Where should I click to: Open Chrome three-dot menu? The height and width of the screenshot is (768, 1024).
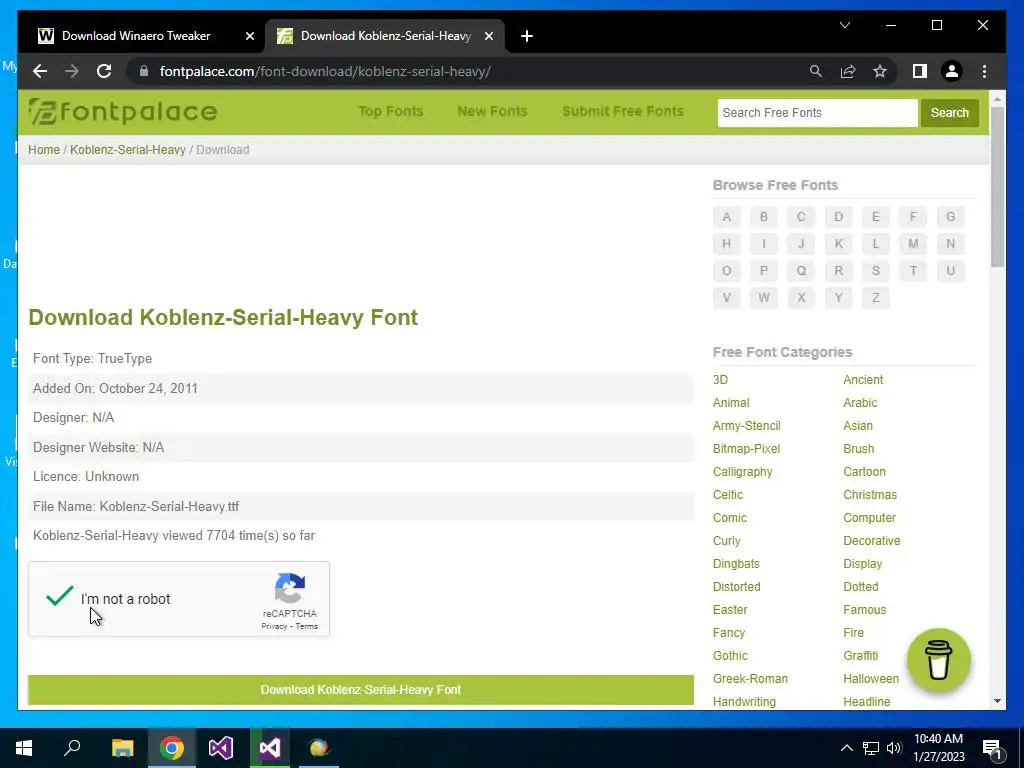pyautogui.click(x=984, y=71)
